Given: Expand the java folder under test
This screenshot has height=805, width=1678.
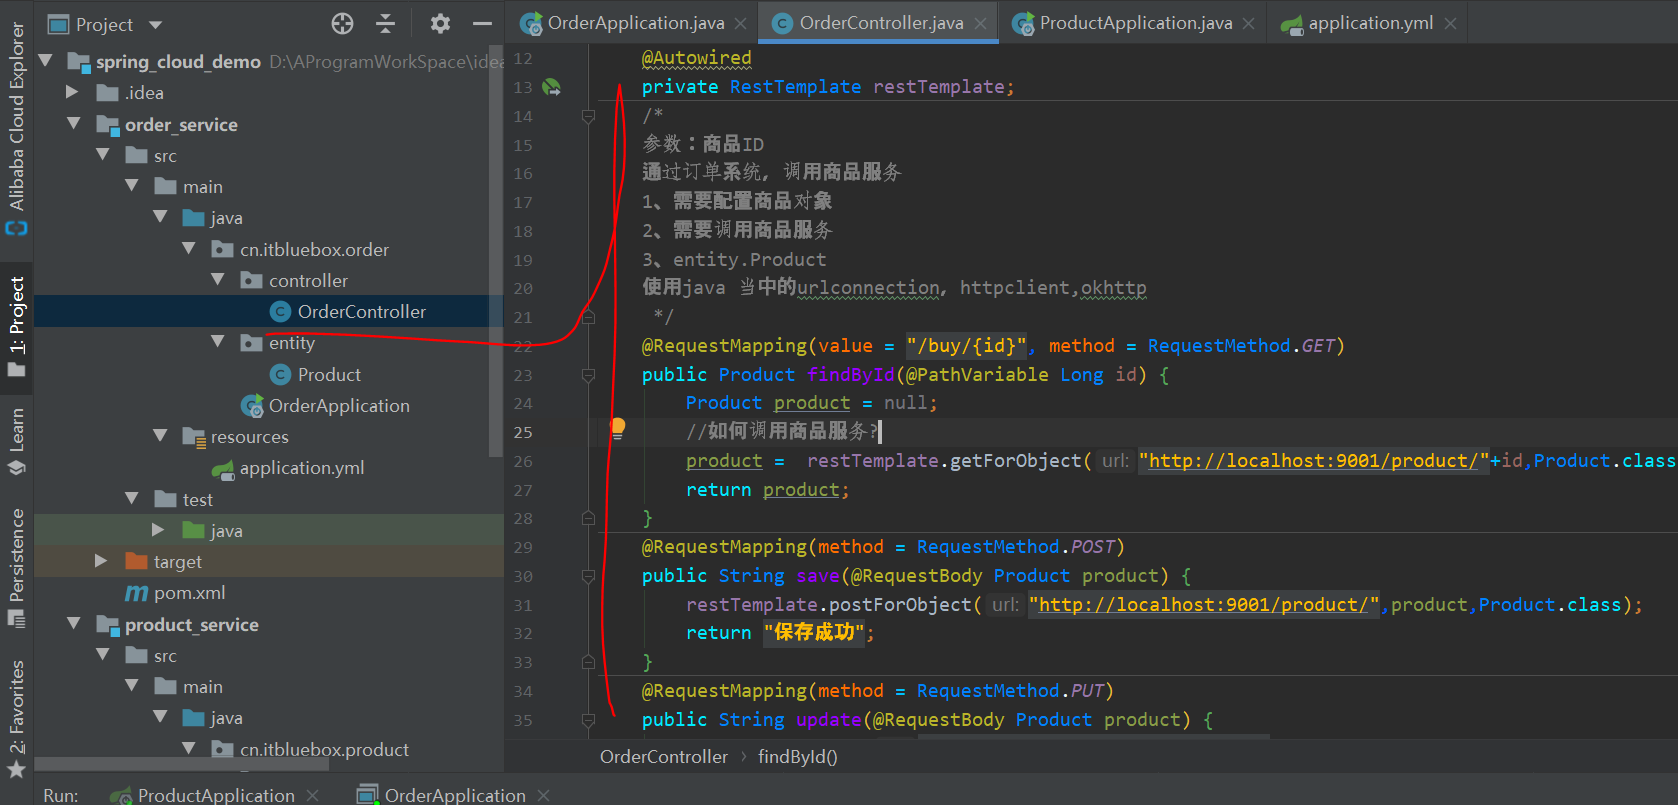Looking at the screenshot, I should pos(158,530).
